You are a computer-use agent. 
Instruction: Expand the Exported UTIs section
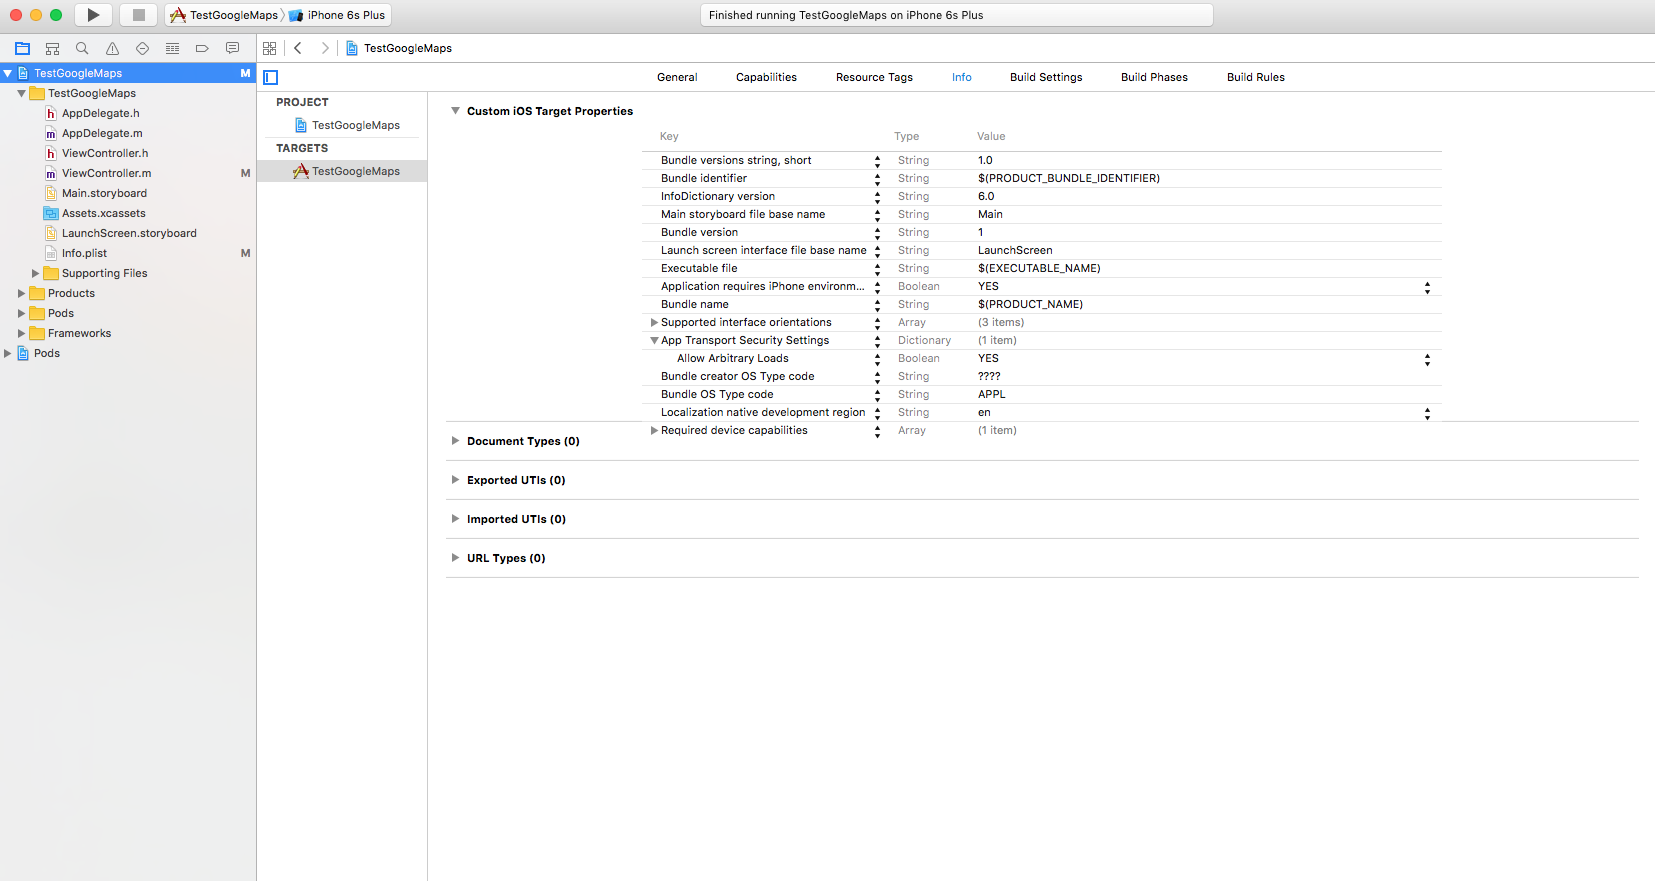[x=455, y=480]
